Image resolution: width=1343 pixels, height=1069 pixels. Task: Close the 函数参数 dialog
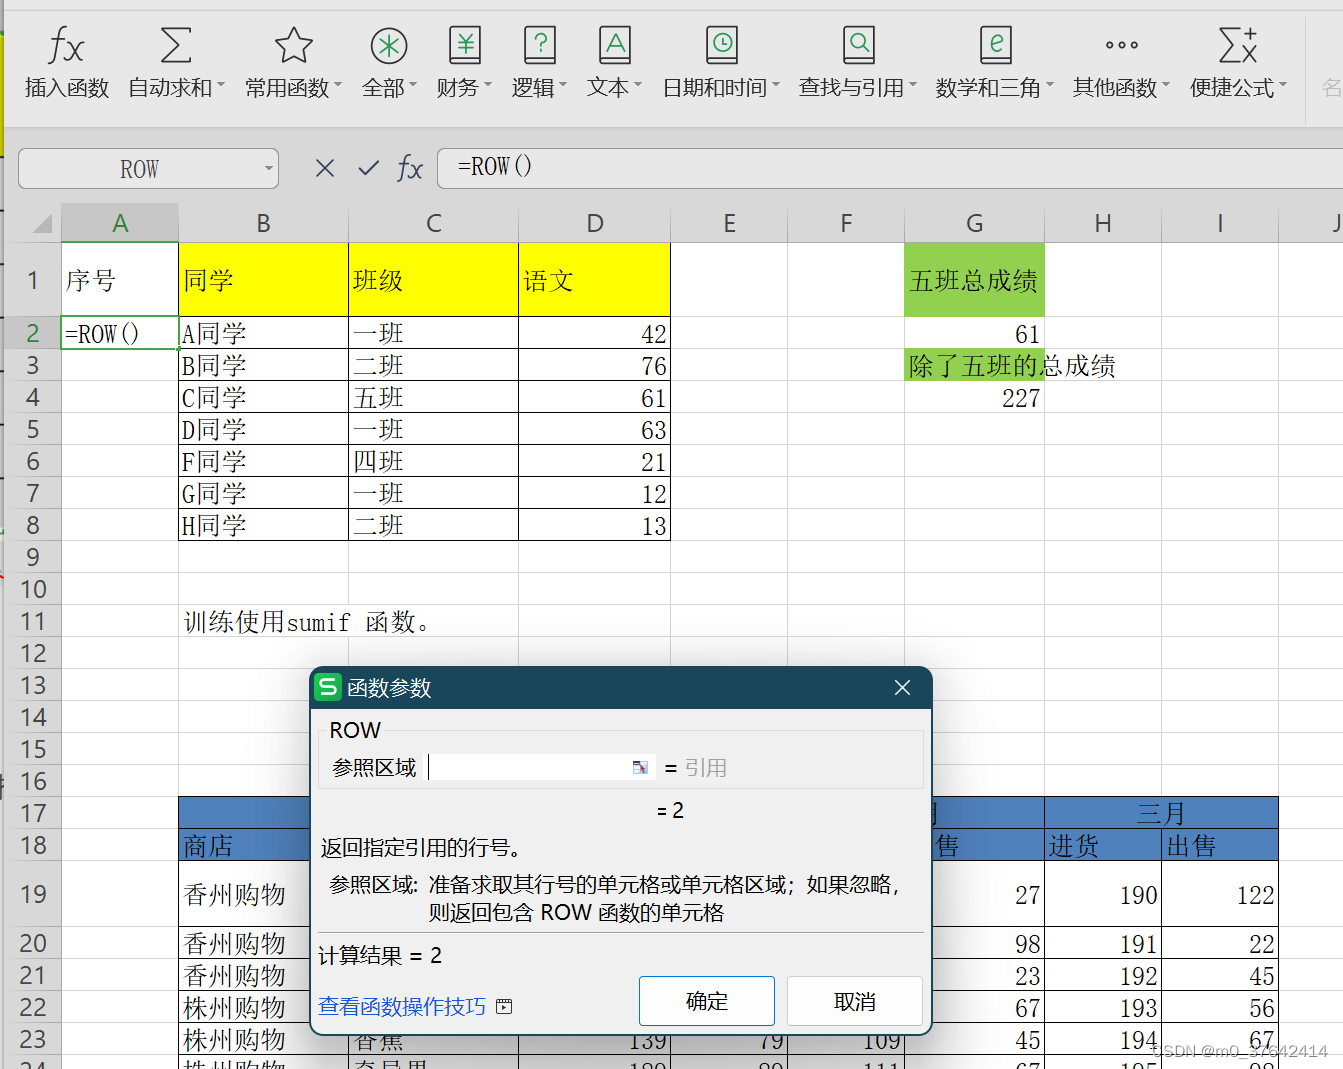[902, 687]
